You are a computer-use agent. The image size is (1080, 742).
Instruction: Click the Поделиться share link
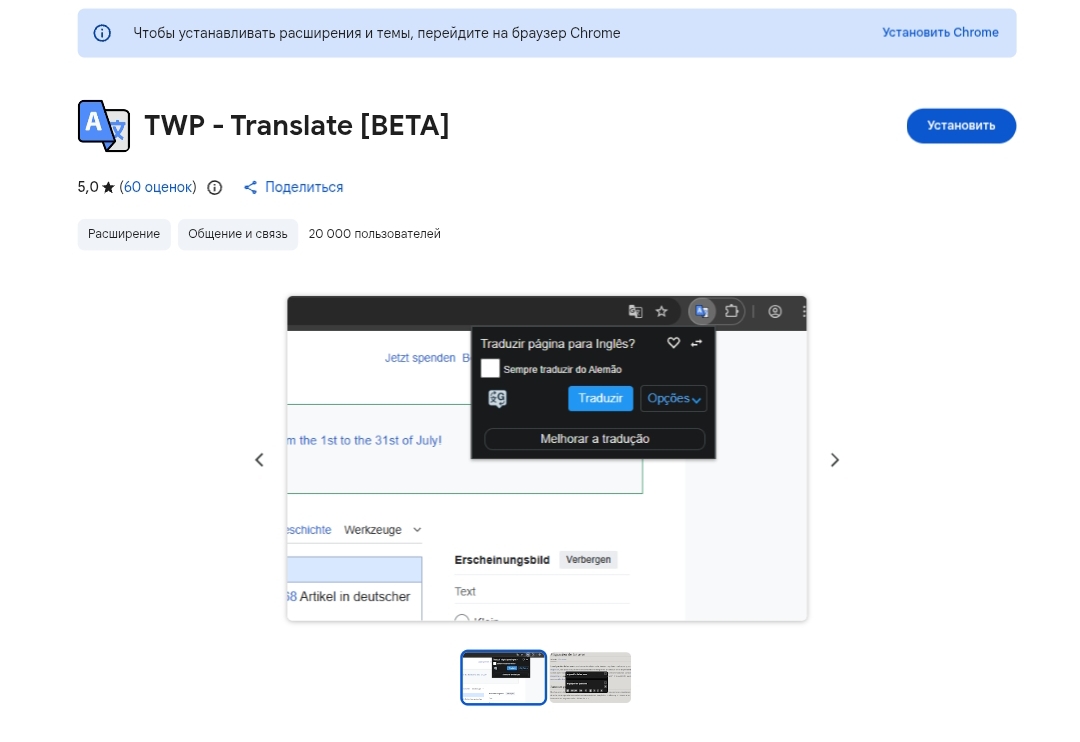[x=304, y=187]
